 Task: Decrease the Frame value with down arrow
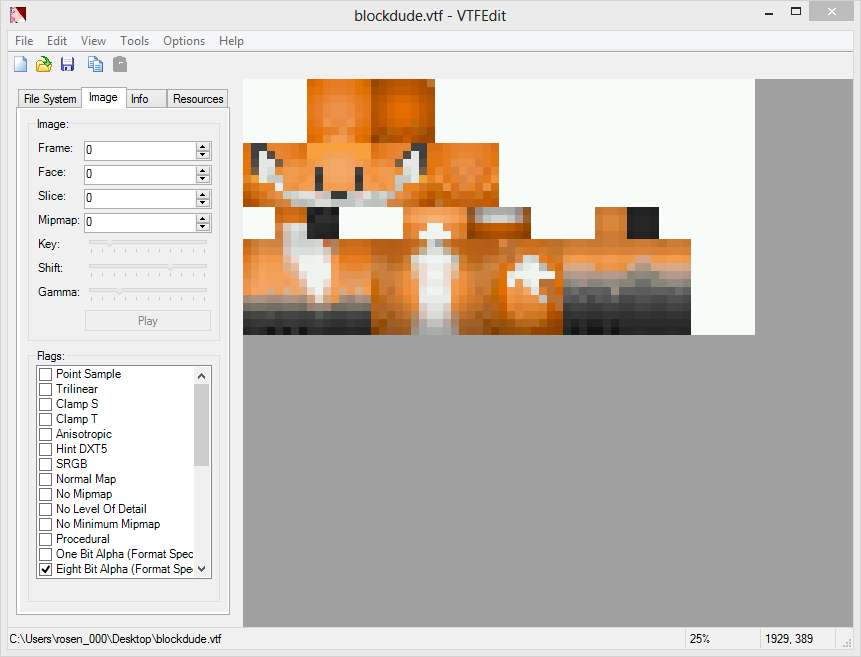tap(203, 154)
